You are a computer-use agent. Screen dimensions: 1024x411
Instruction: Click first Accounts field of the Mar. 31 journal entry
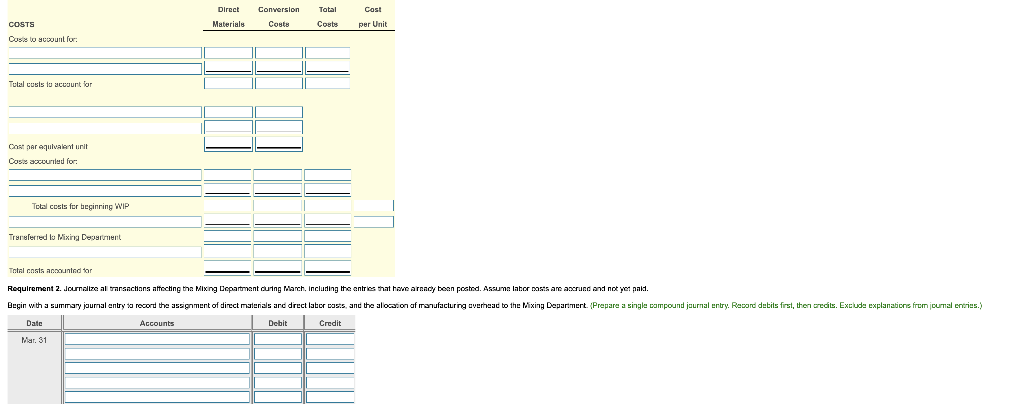[157, 339]
